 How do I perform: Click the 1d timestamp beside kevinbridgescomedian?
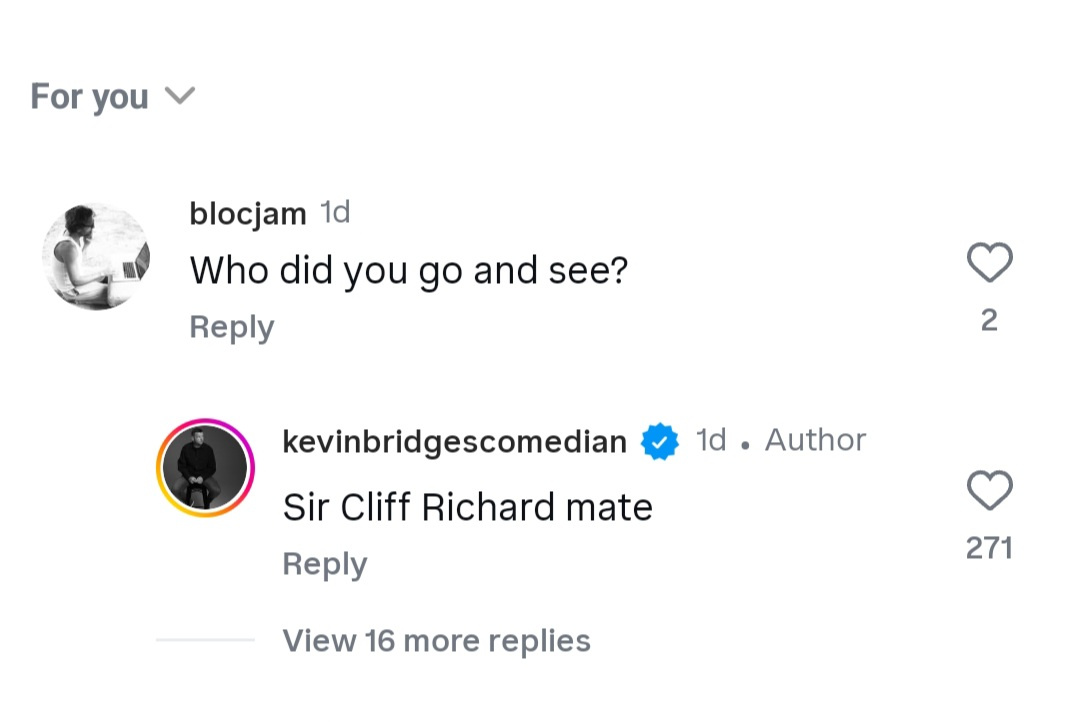point(711,440)
